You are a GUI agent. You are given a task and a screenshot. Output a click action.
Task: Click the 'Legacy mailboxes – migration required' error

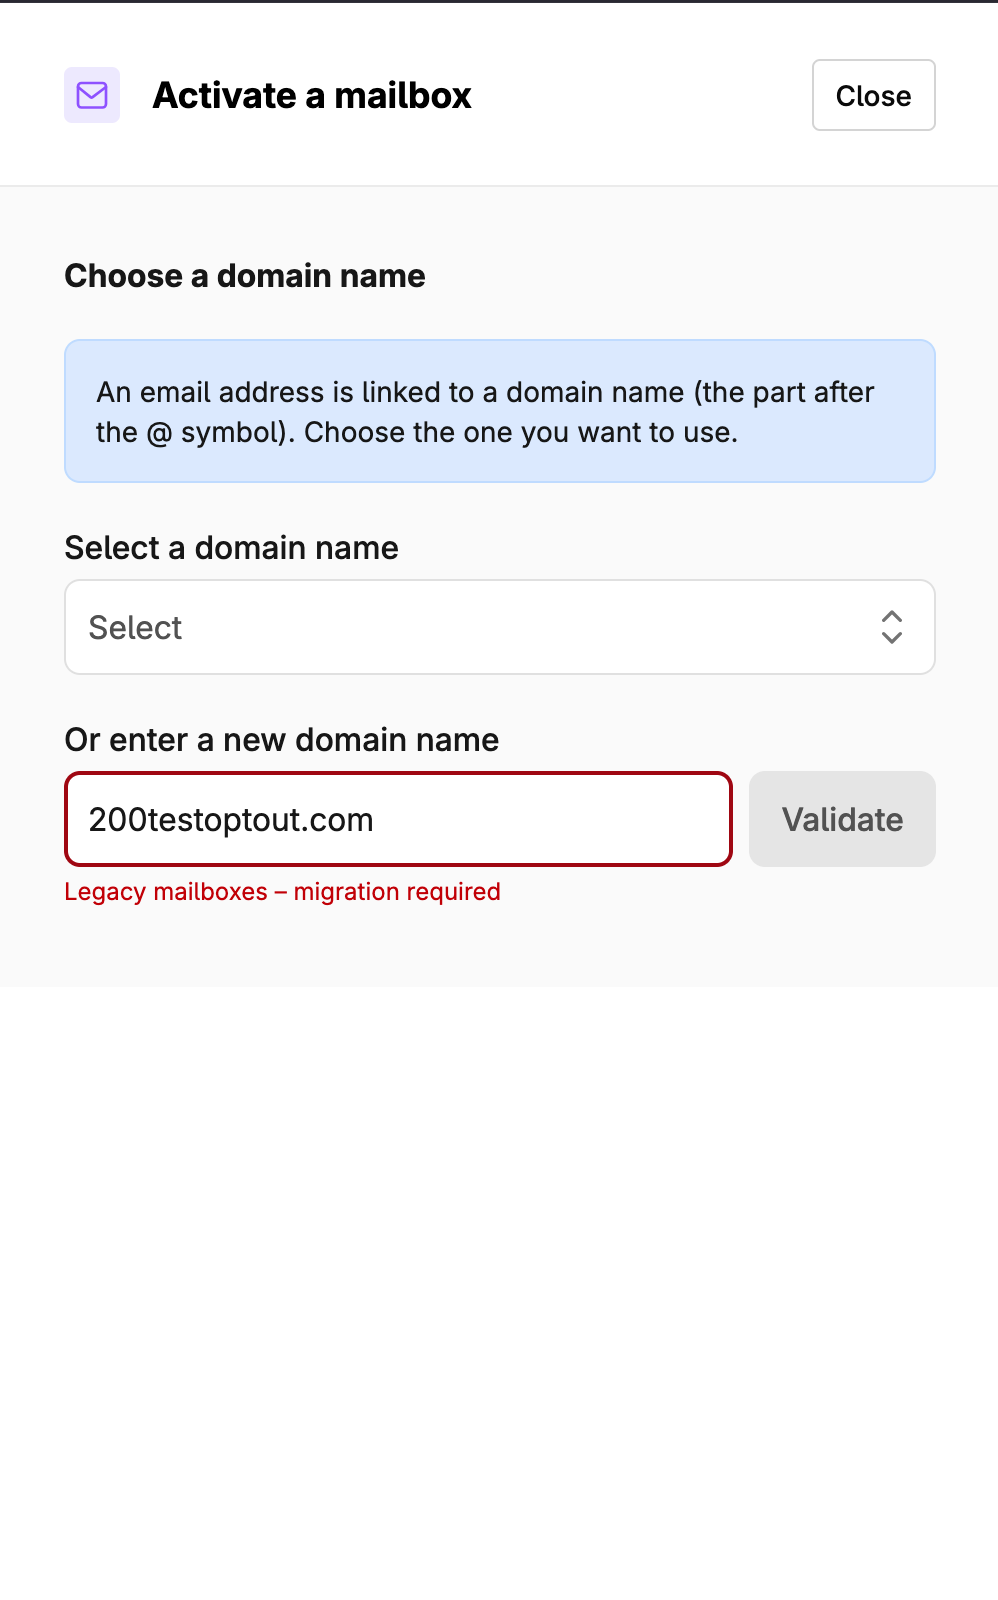[282, 891]
